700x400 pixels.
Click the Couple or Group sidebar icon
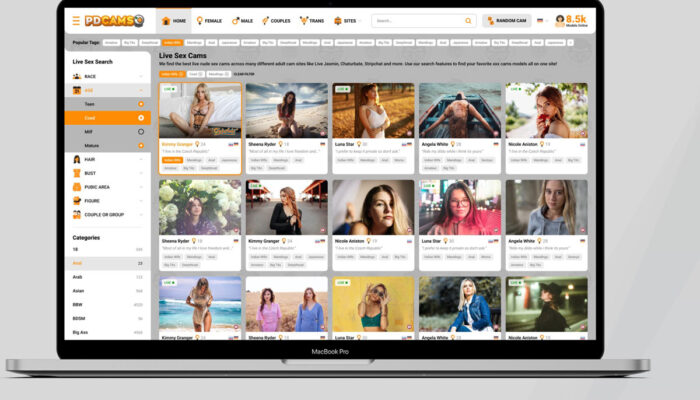[x=77, y=215]
